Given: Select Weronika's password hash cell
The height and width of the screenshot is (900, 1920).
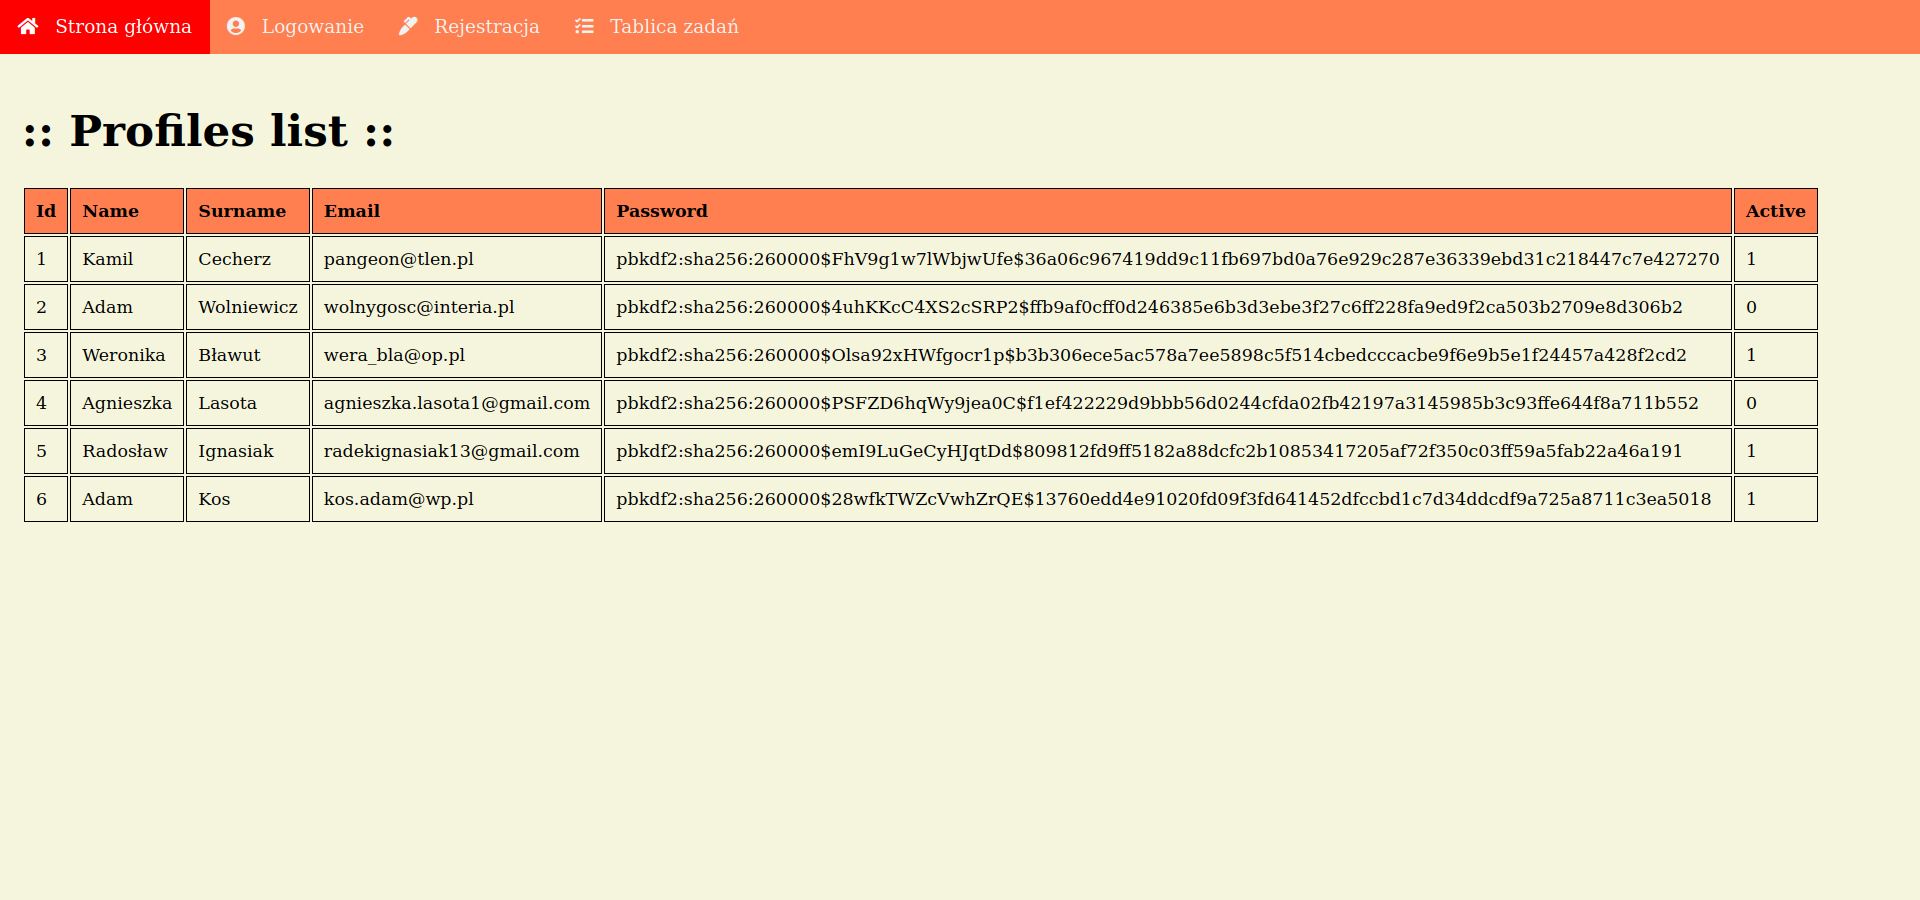Looking at the screenshot, I should 1168,355.
